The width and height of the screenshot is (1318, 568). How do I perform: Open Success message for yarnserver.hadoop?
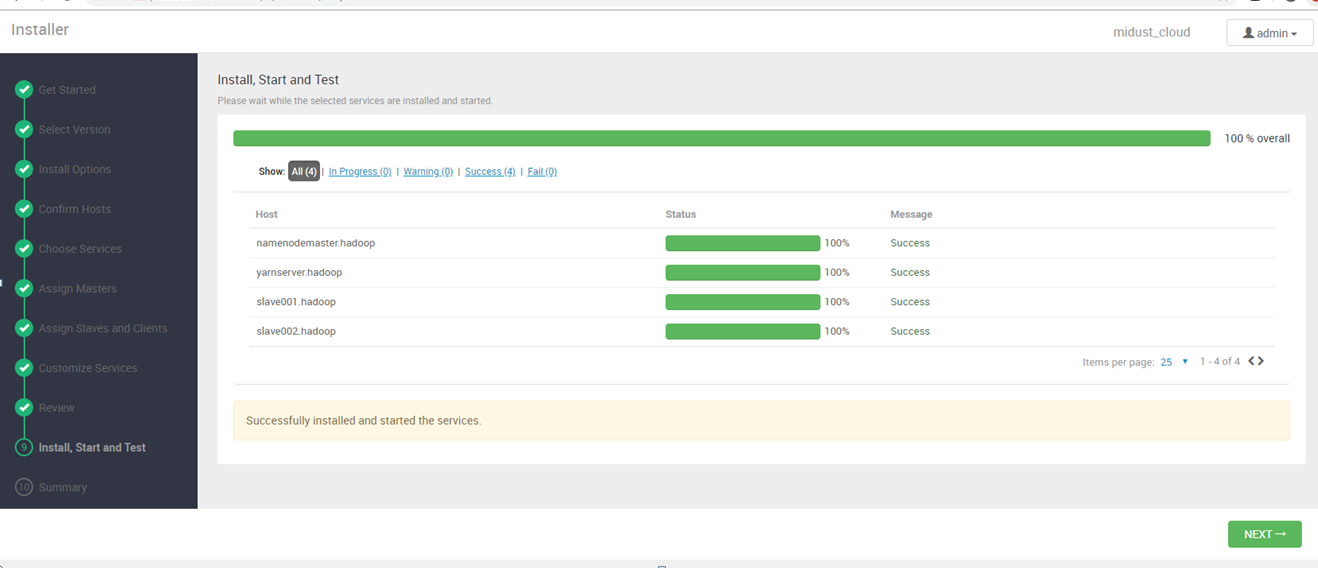pyautogui.click(x=910, y=272)
